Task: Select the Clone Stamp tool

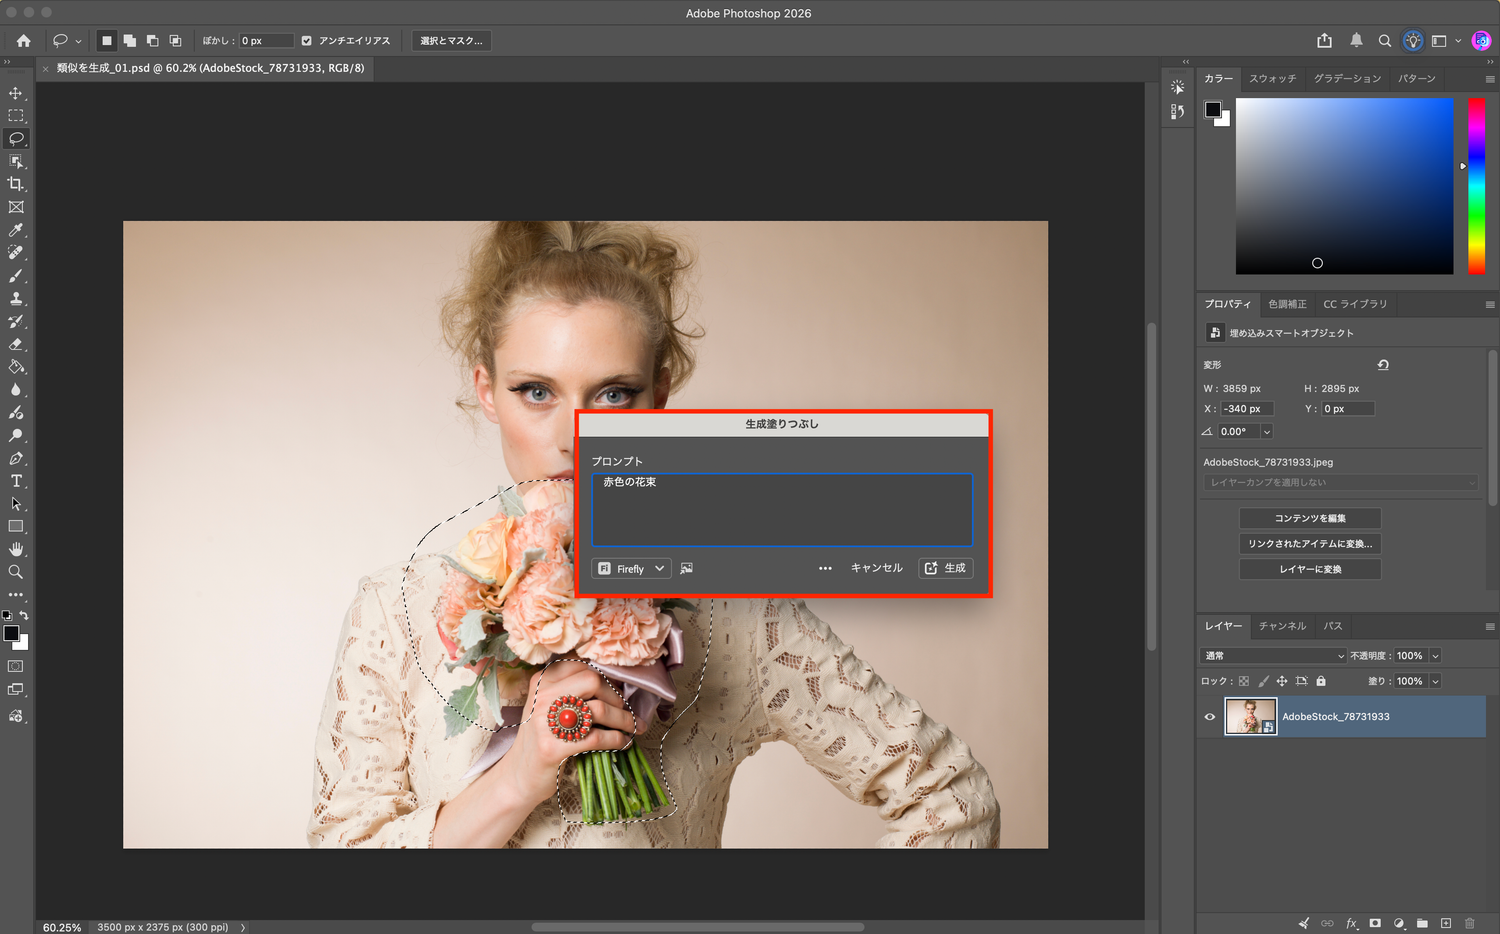Action: click(x=16, y=298)
